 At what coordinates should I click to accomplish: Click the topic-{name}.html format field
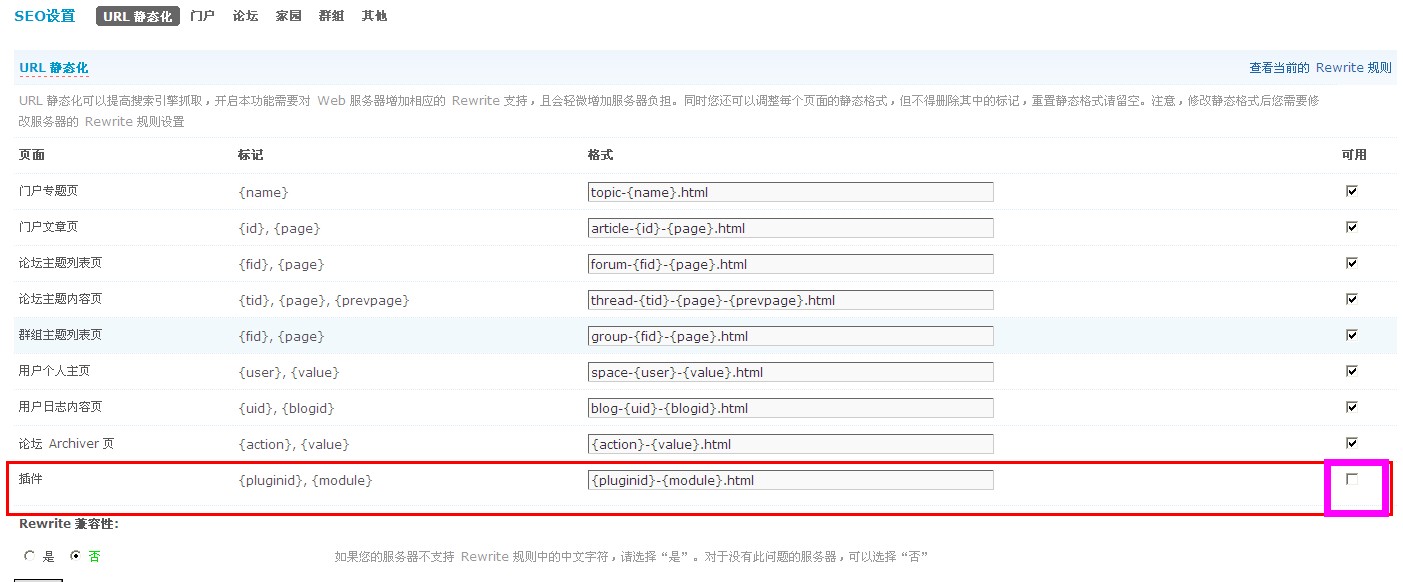coord(791,192)
